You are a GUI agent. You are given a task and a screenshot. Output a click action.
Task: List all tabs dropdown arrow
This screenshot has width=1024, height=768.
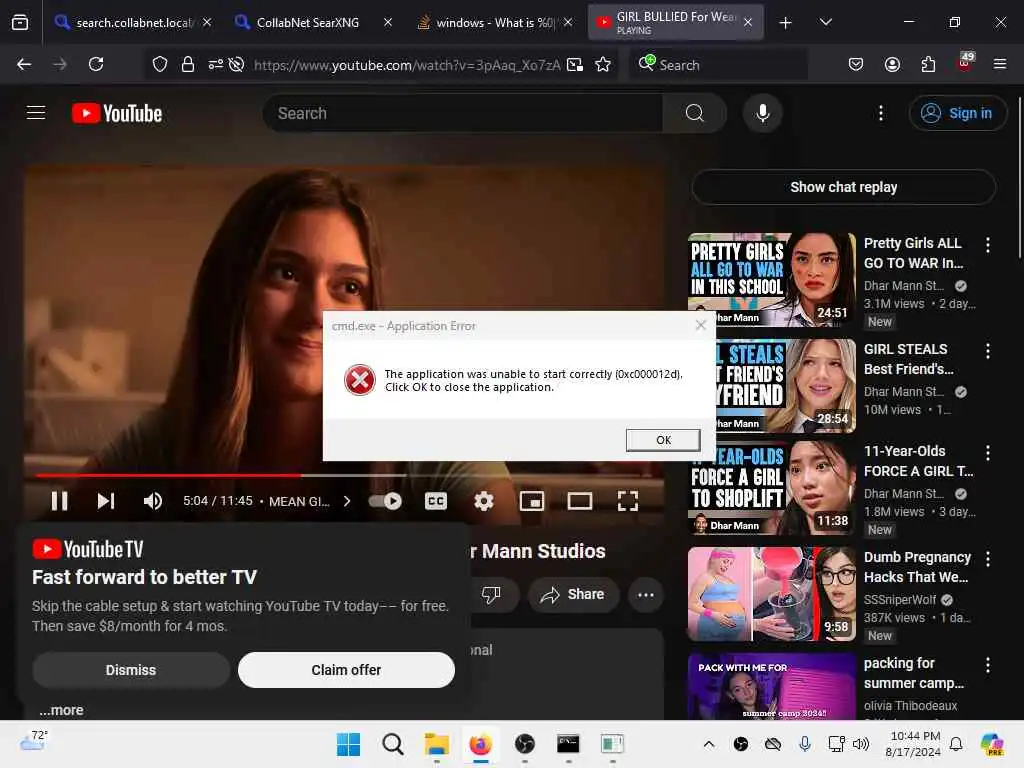[x=825, y=22]
